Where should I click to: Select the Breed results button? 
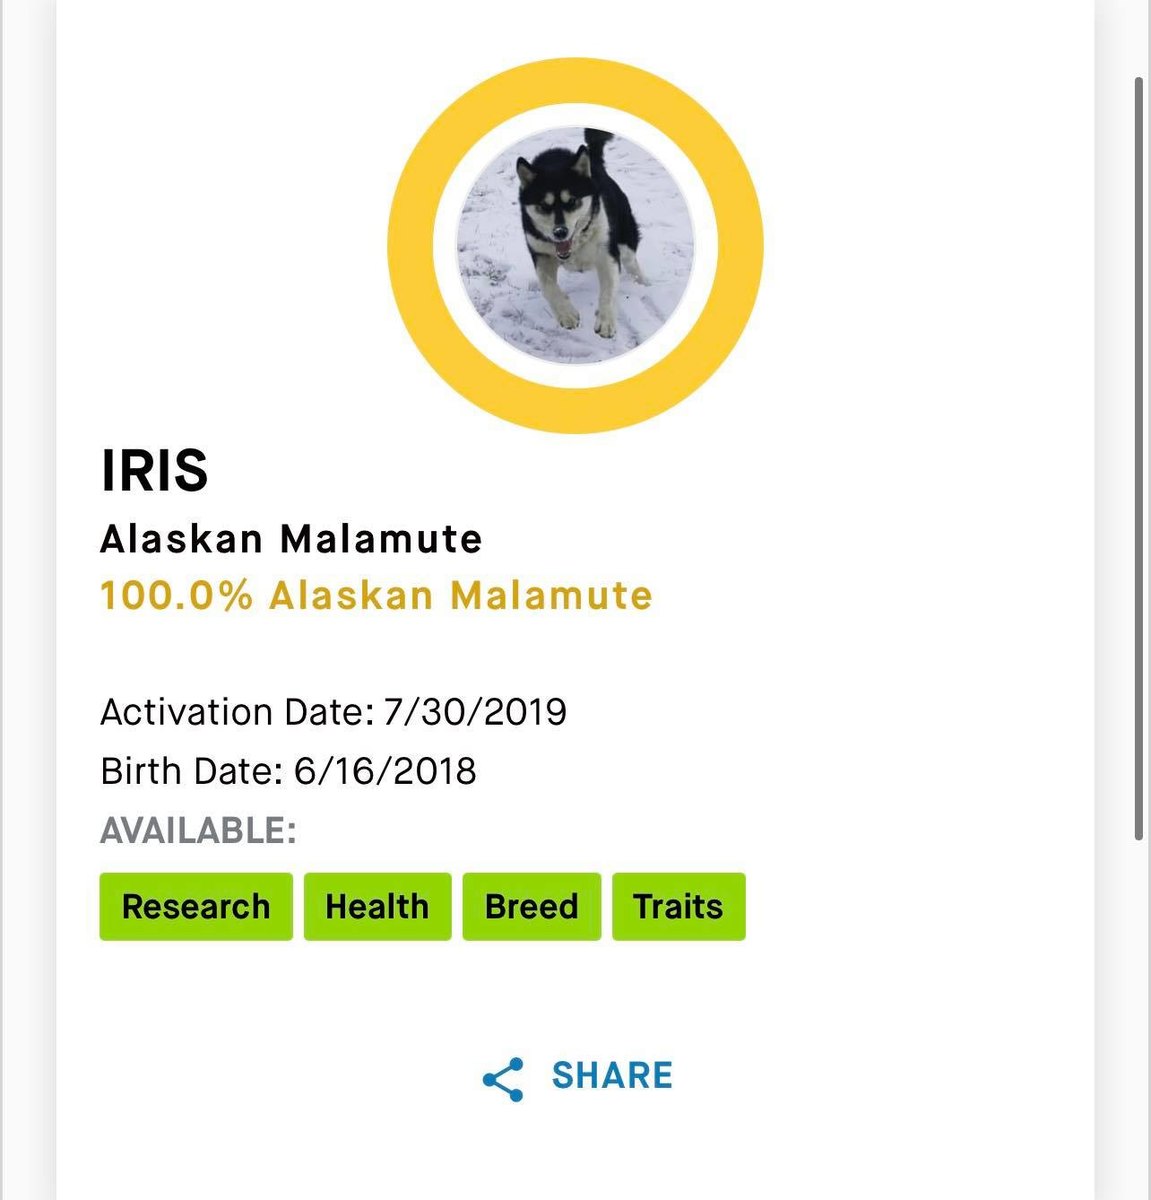point(532,906)
